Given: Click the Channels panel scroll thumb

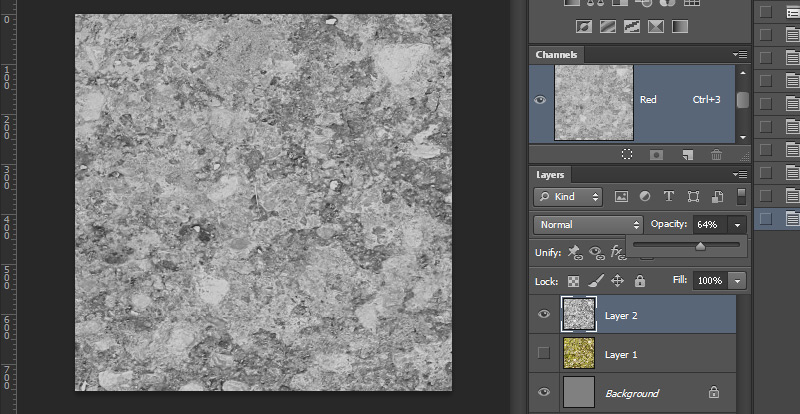Looking at the screenshot, I should [x=743, y=101].
